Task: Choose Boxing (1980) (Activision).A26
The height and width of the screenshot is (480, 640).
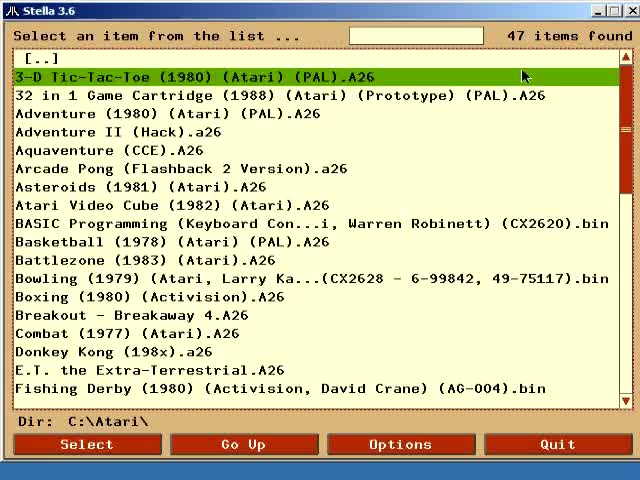Action: tap(150, 297)
